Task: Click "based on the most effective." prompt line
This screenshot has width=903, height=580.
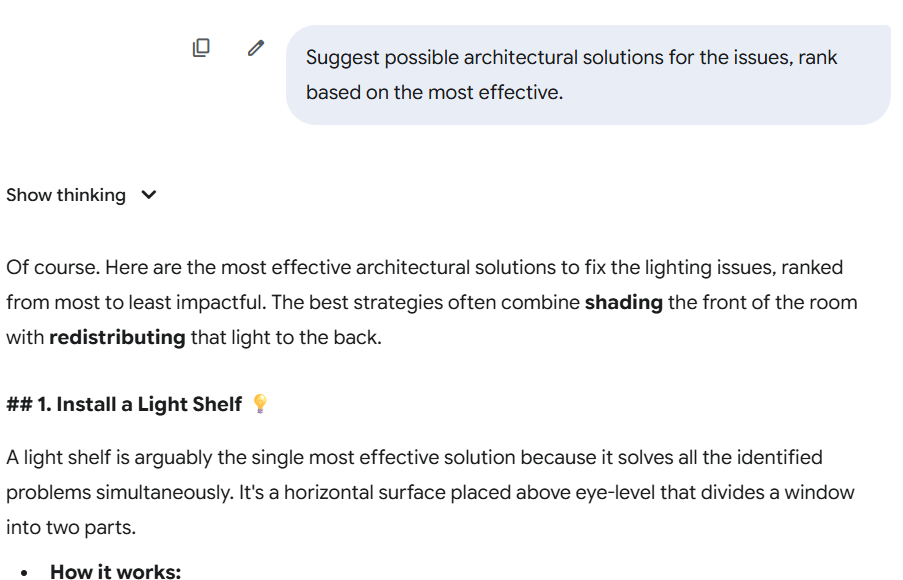Action: click(434, 92)
